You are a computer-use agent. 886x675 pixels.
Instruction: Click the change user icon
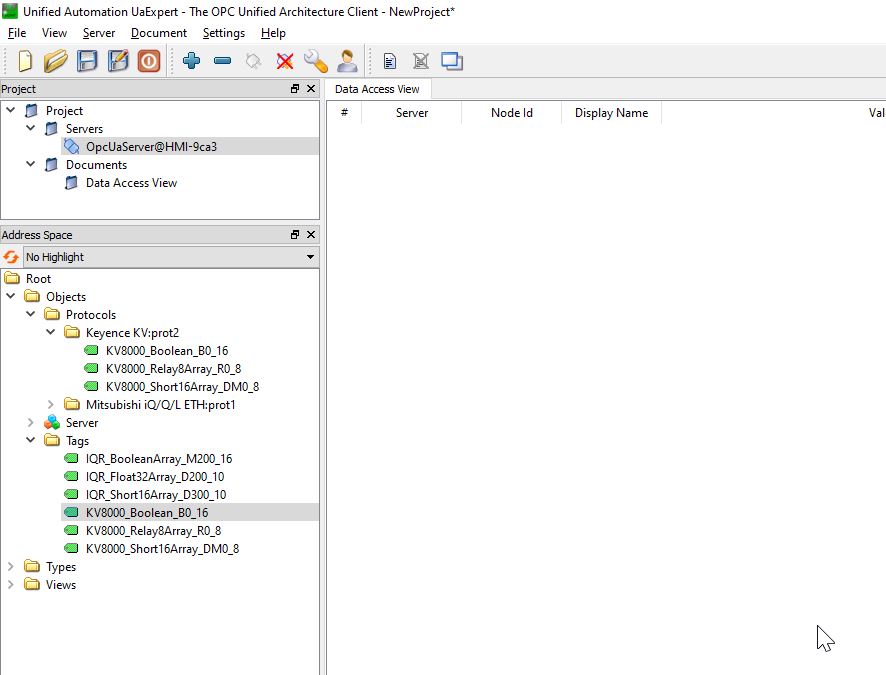pyautogui.click(x=347, y=61)
